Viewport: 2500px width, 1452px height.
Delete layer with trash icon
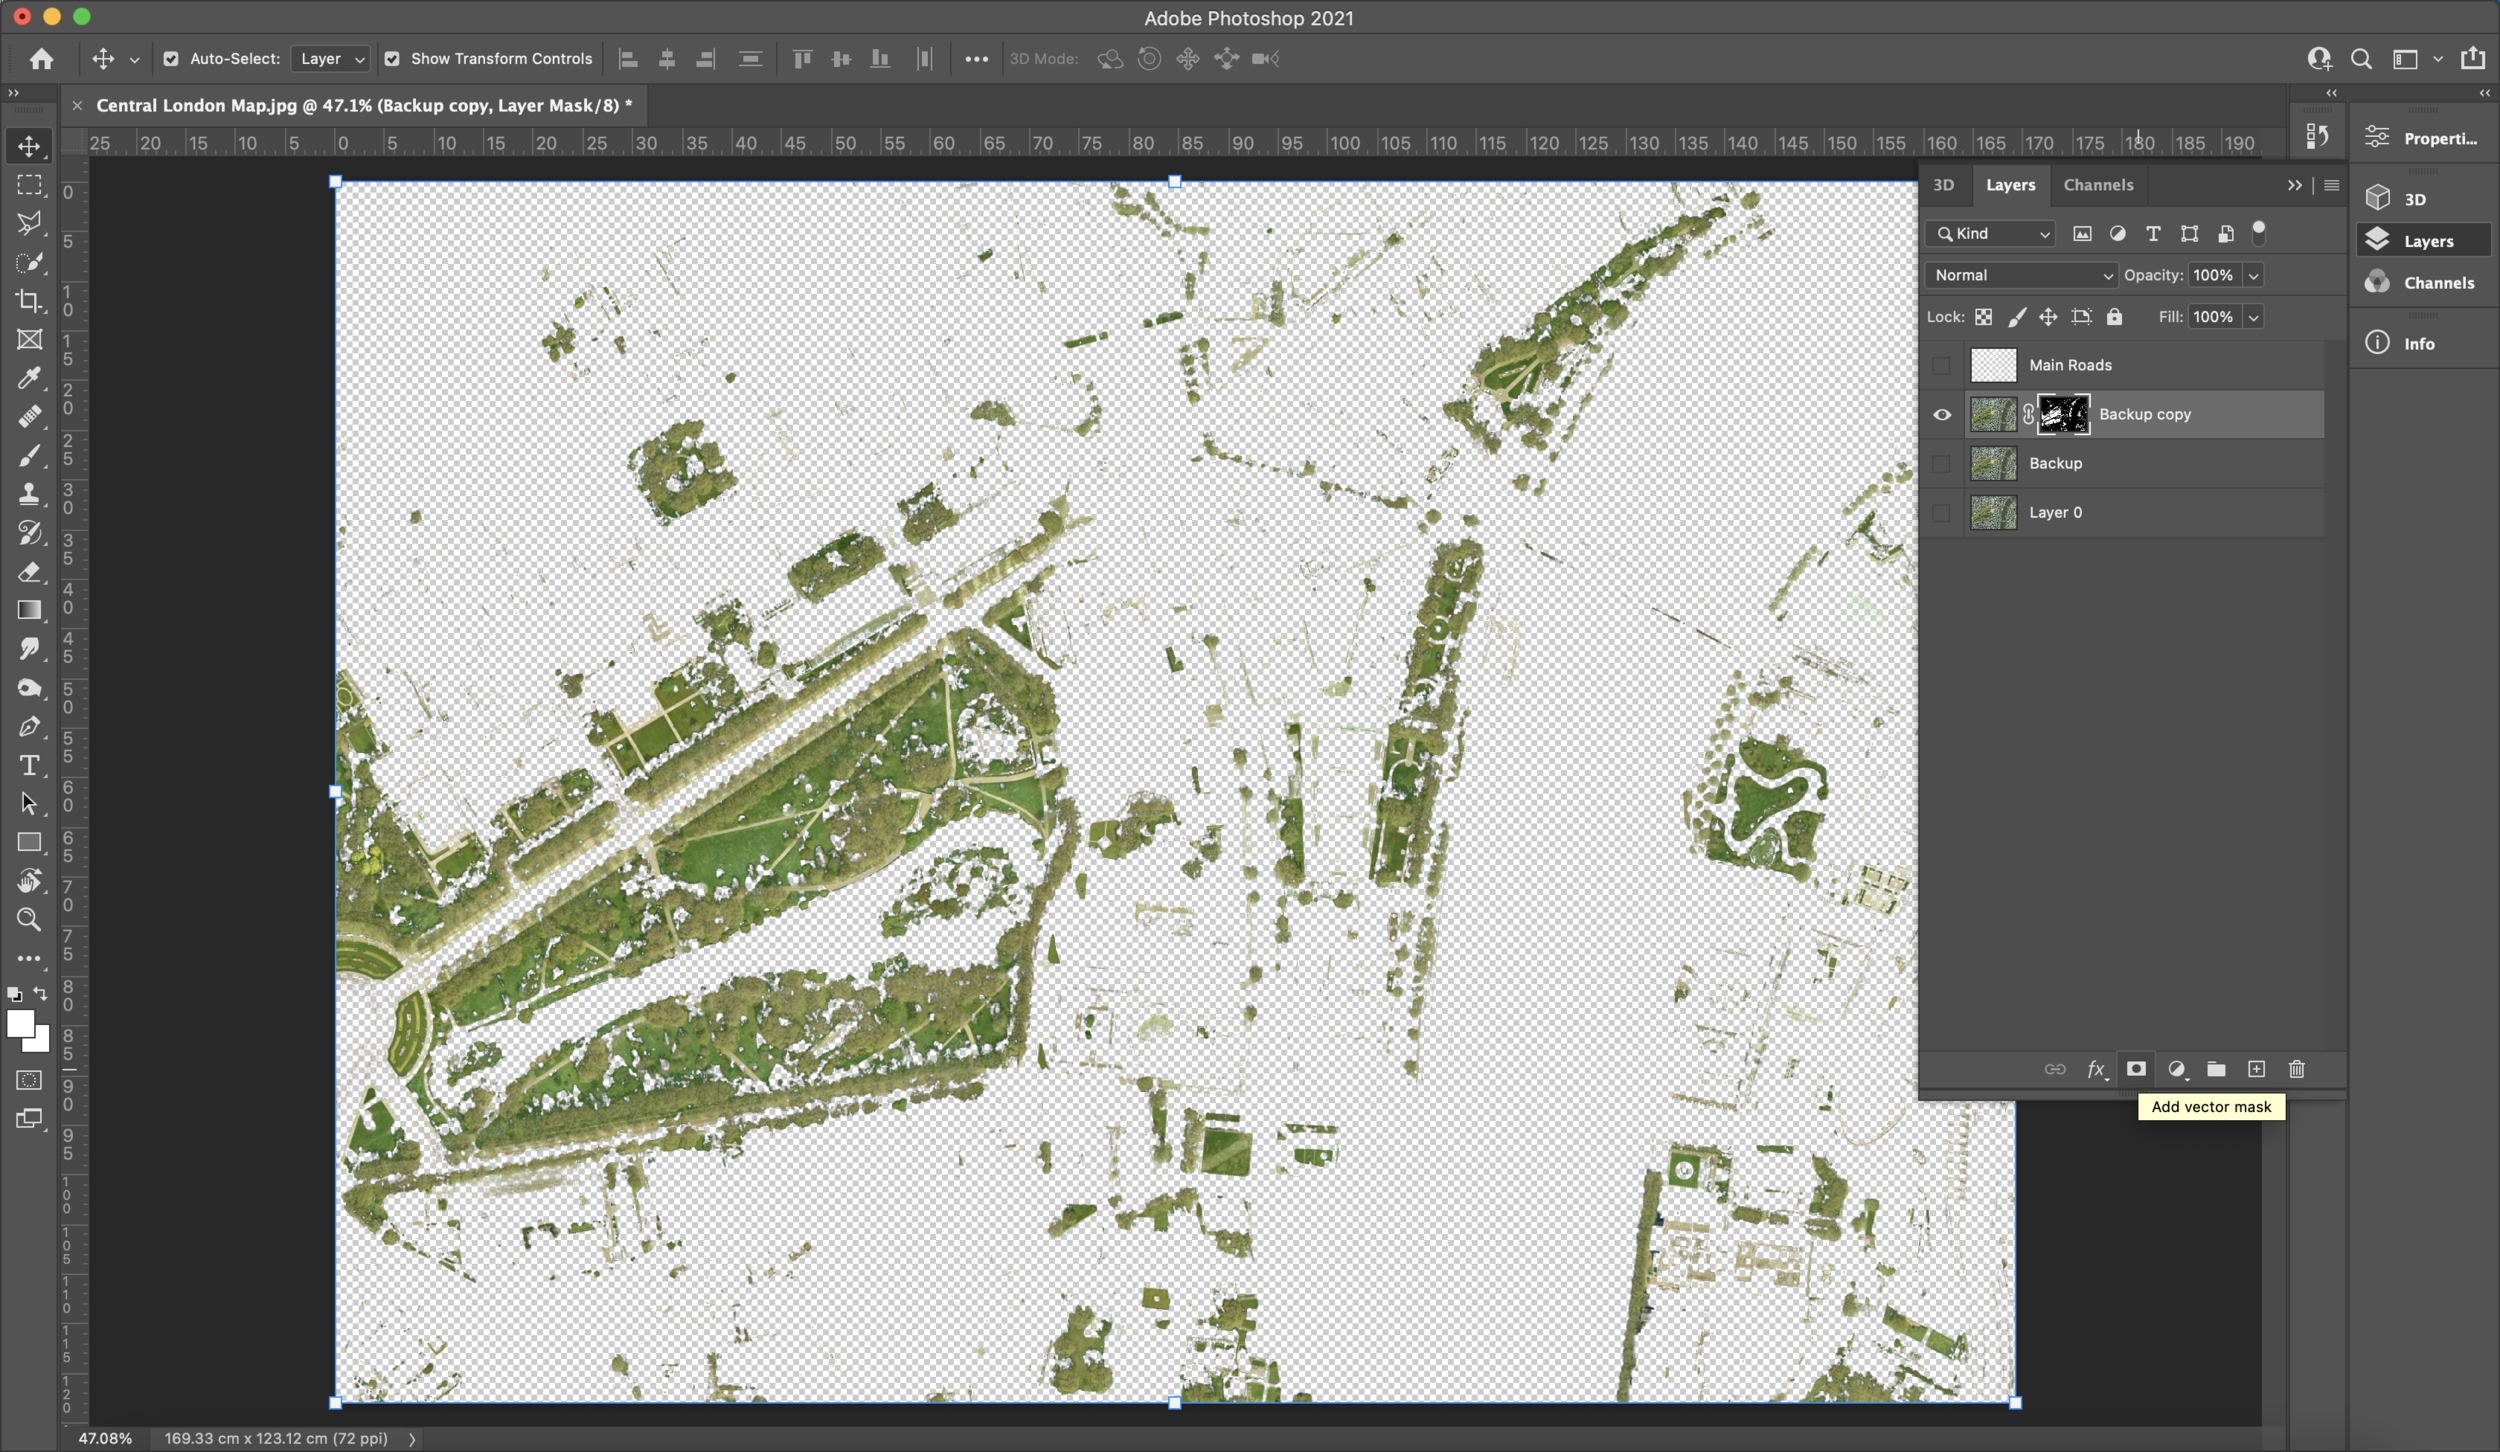(x=2297, y=1069)
